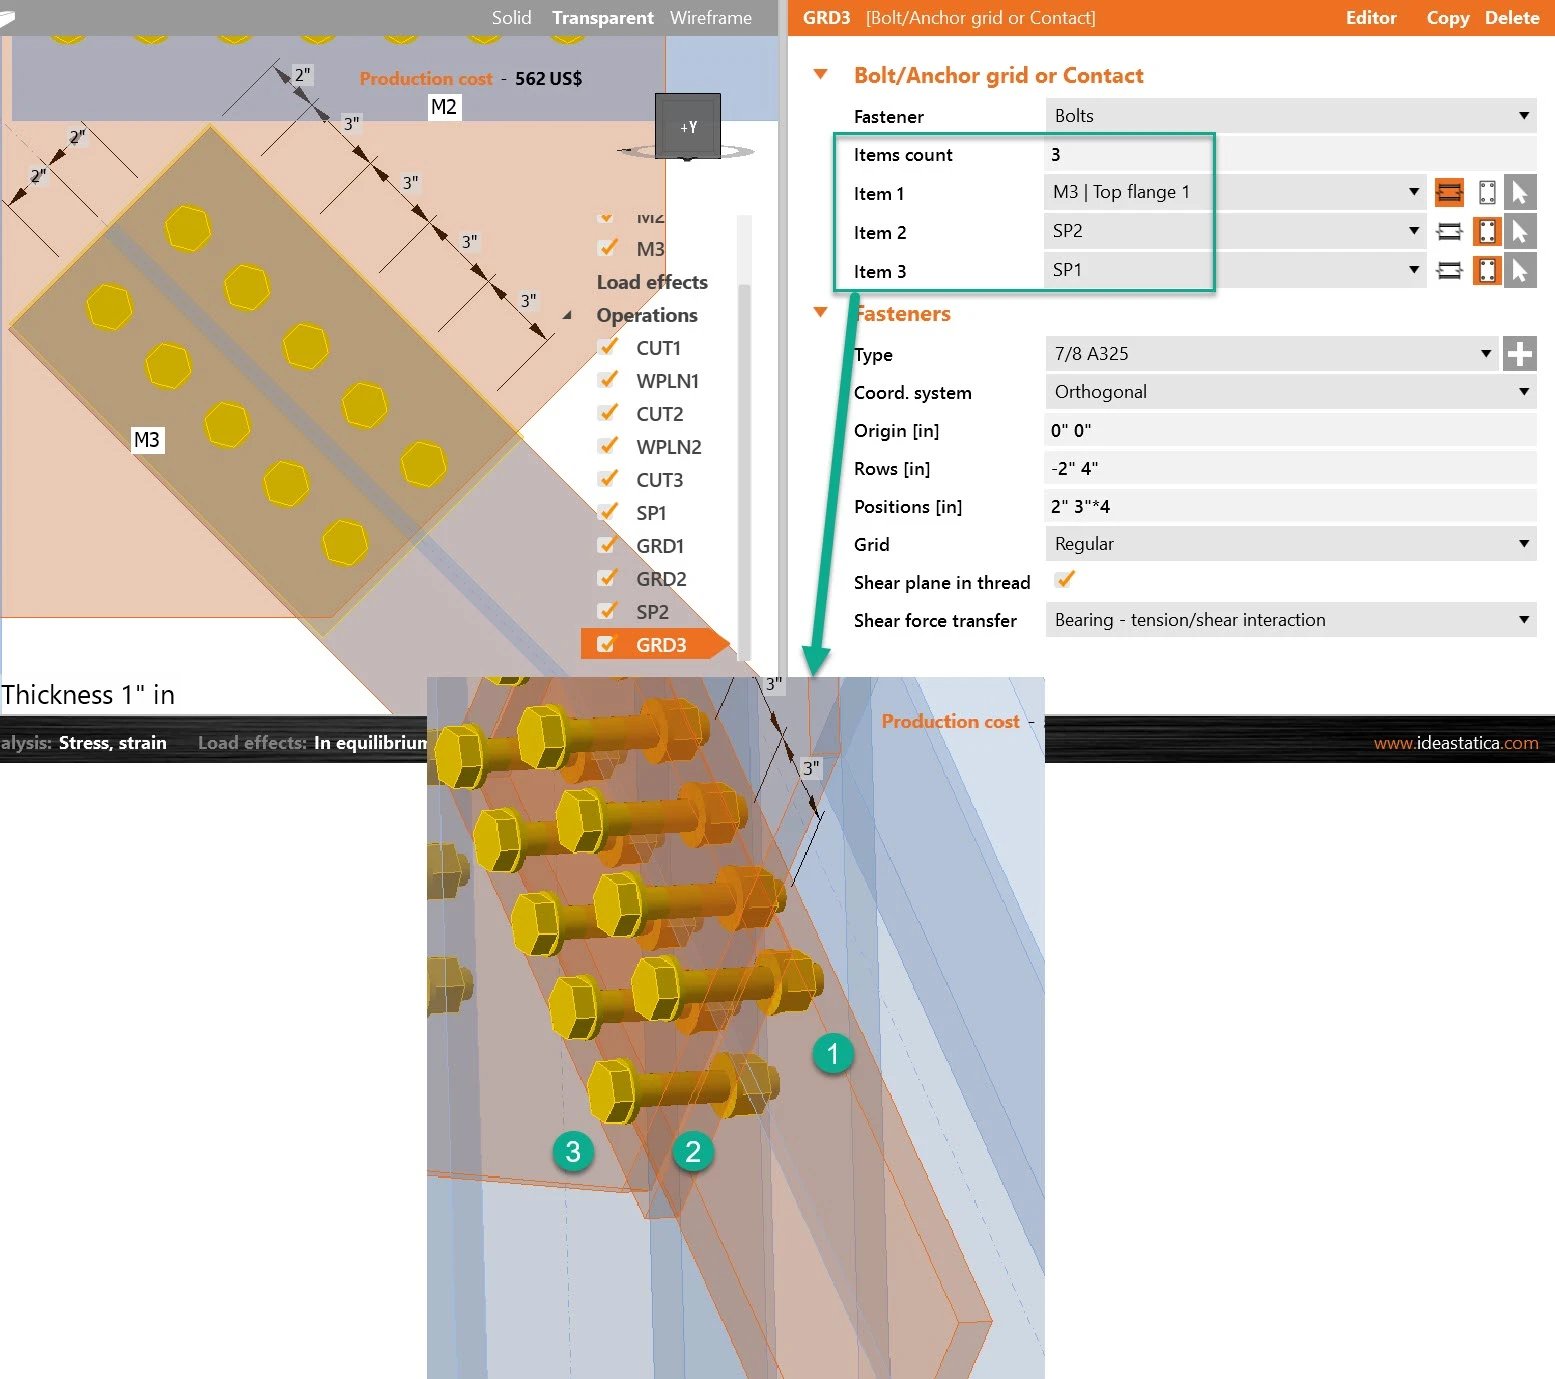Click the pick-in-scene arrow for Item 3
Screen dimensions: 1555x1379
[x=1520, y=270]
